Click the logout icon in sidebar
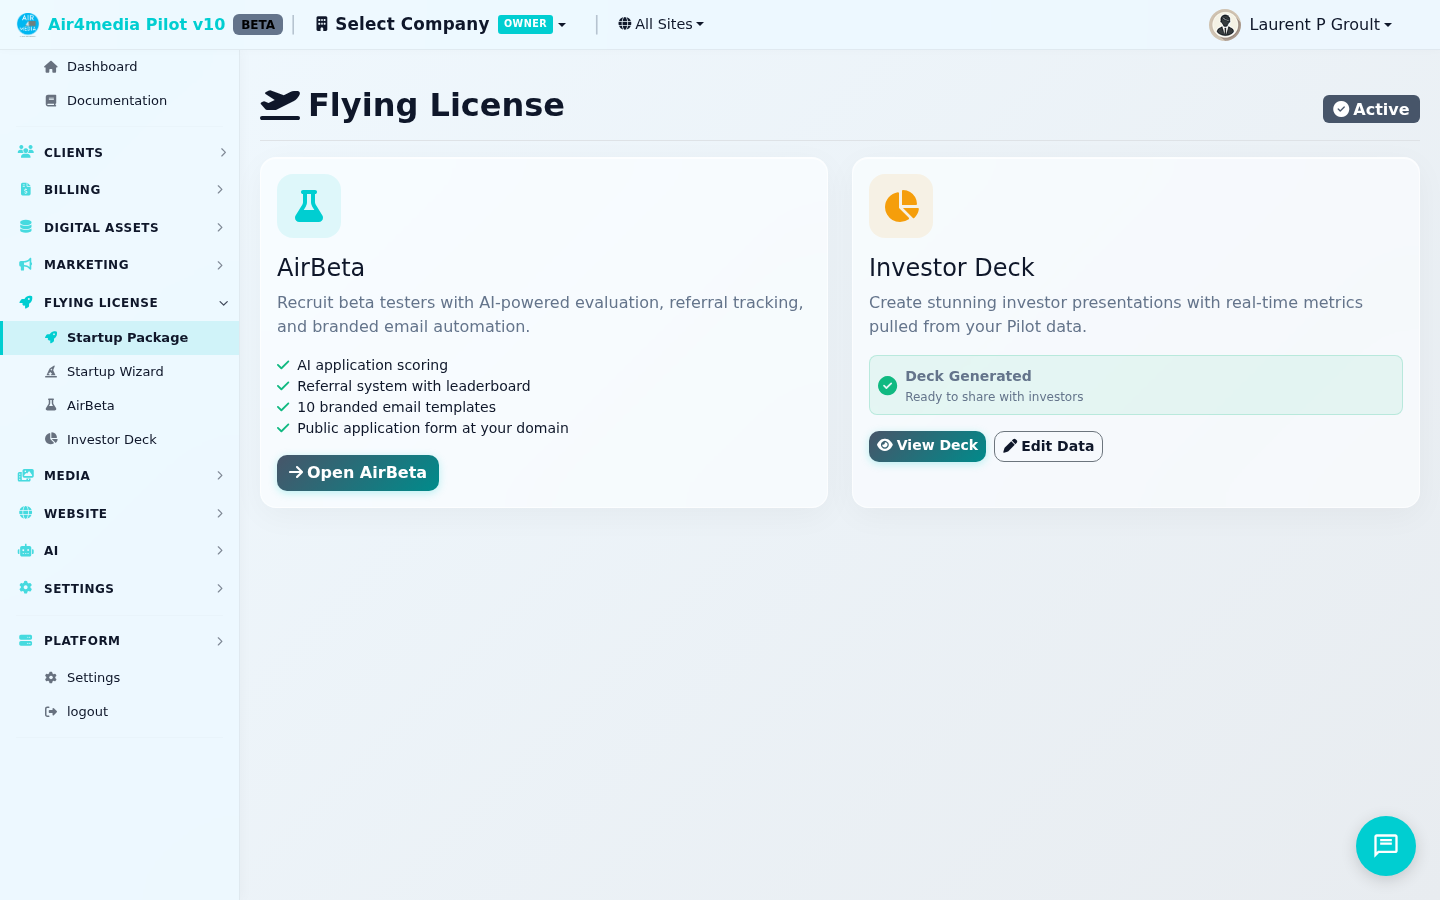The width and height of the screenshot is (1440, 900). click(x=51, y=711)
